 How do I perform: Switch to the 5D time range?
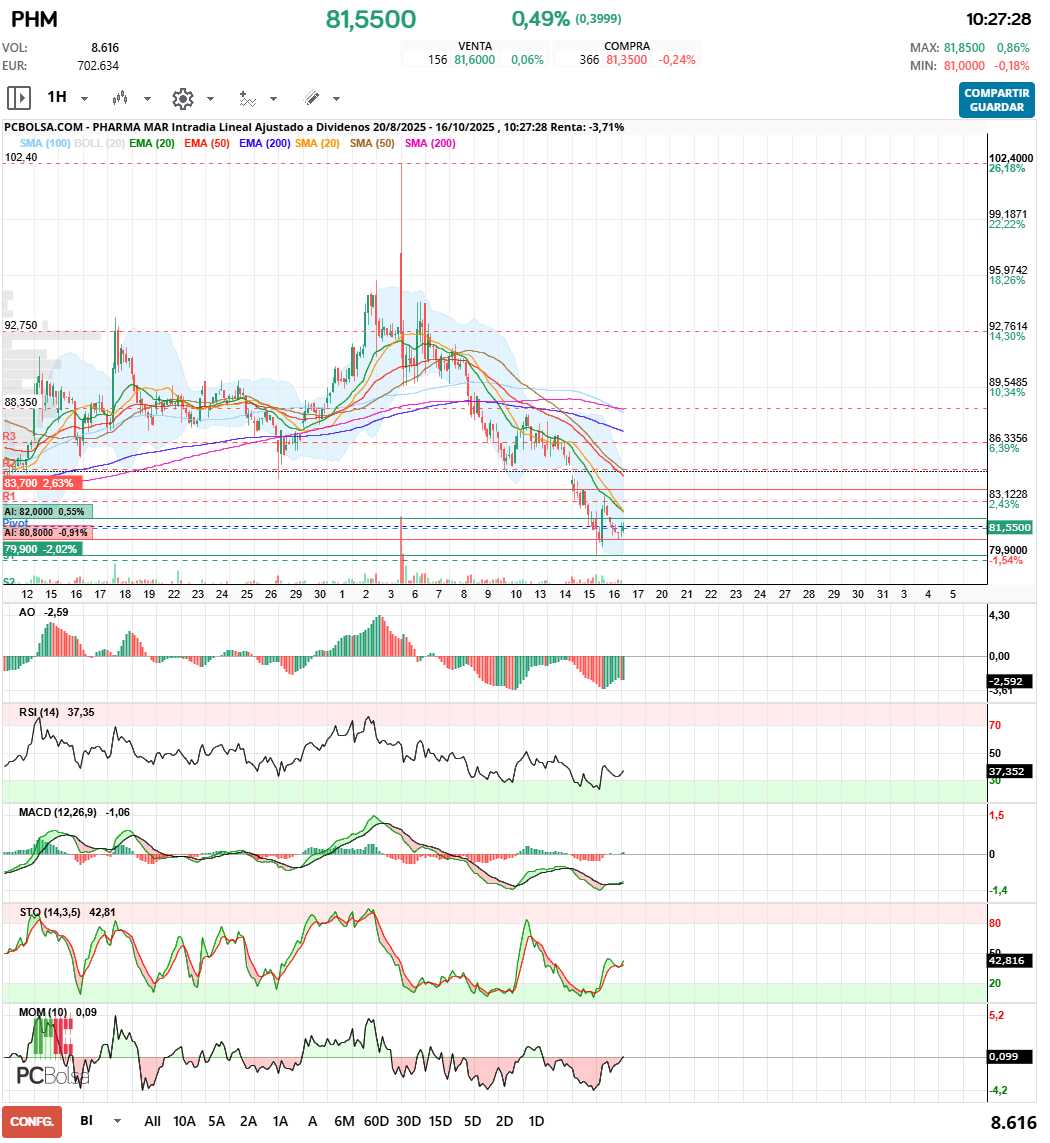pyautogui.click(x=472, y=1122)
